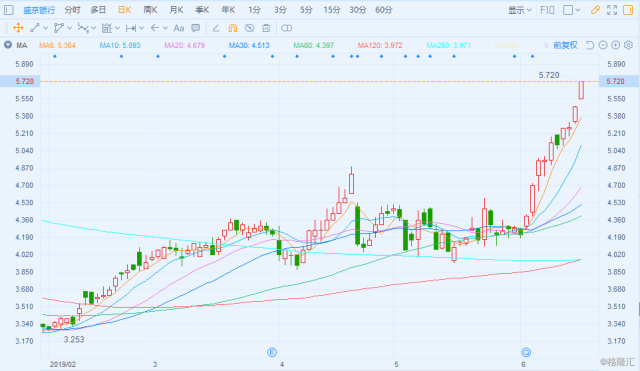640x371 pixels.
Task: Open the ruler tool dropdown arrow
Action: 118,28
